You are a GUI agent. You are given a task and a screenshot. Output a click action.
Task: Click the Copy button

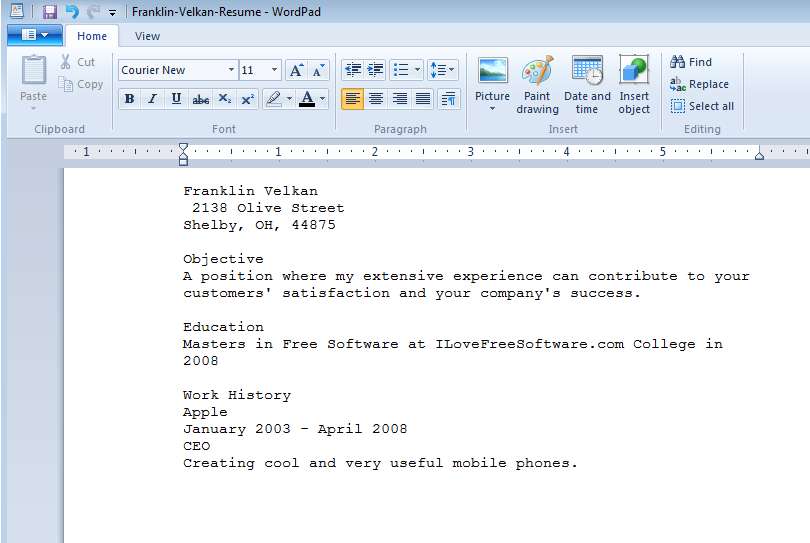tap(81, 84)
